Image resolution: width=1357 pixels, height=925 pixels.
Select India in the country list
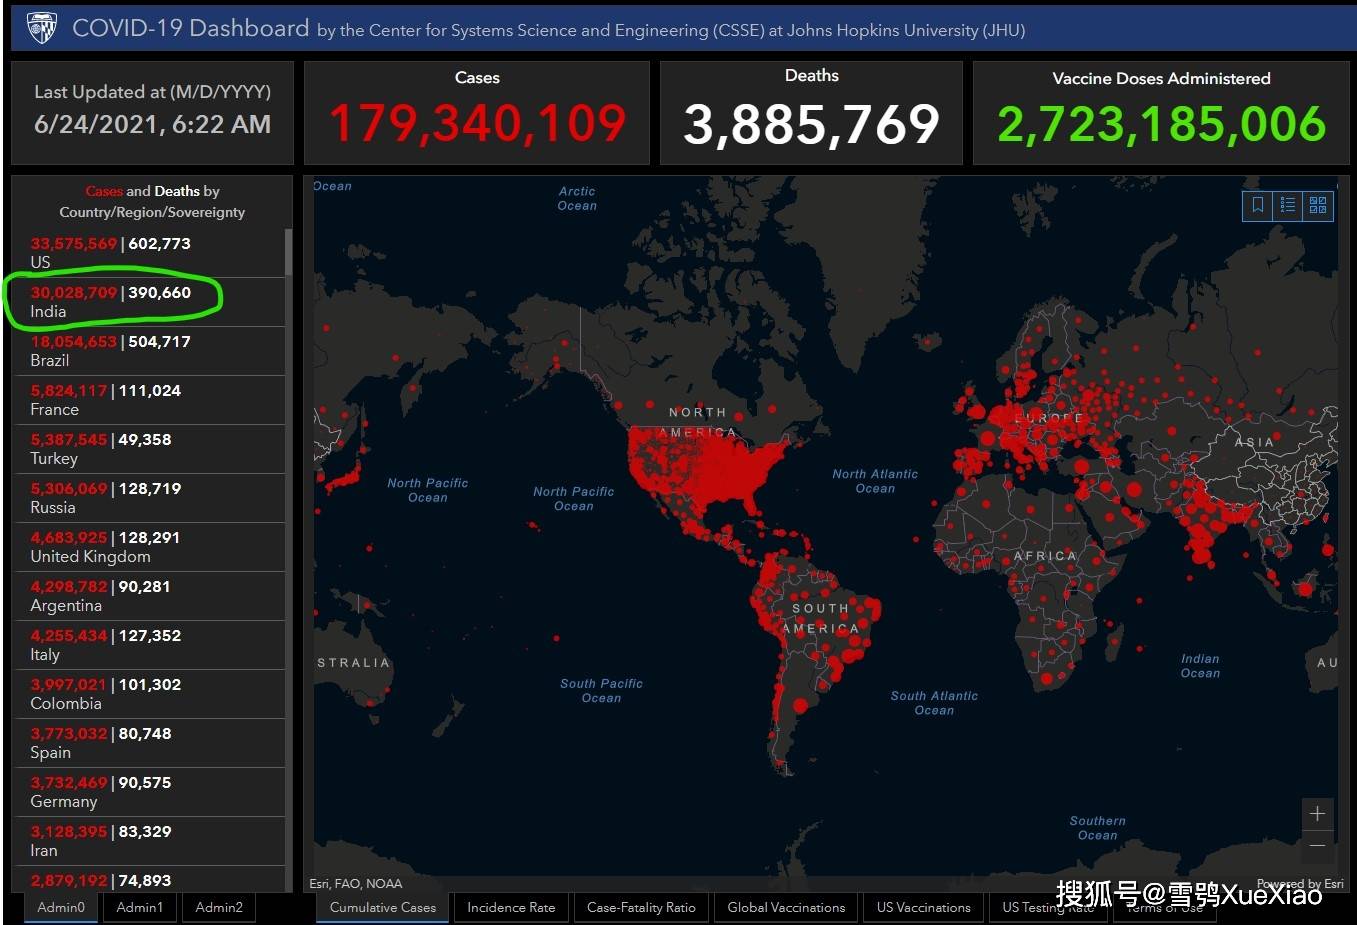(x=149, y=302)
